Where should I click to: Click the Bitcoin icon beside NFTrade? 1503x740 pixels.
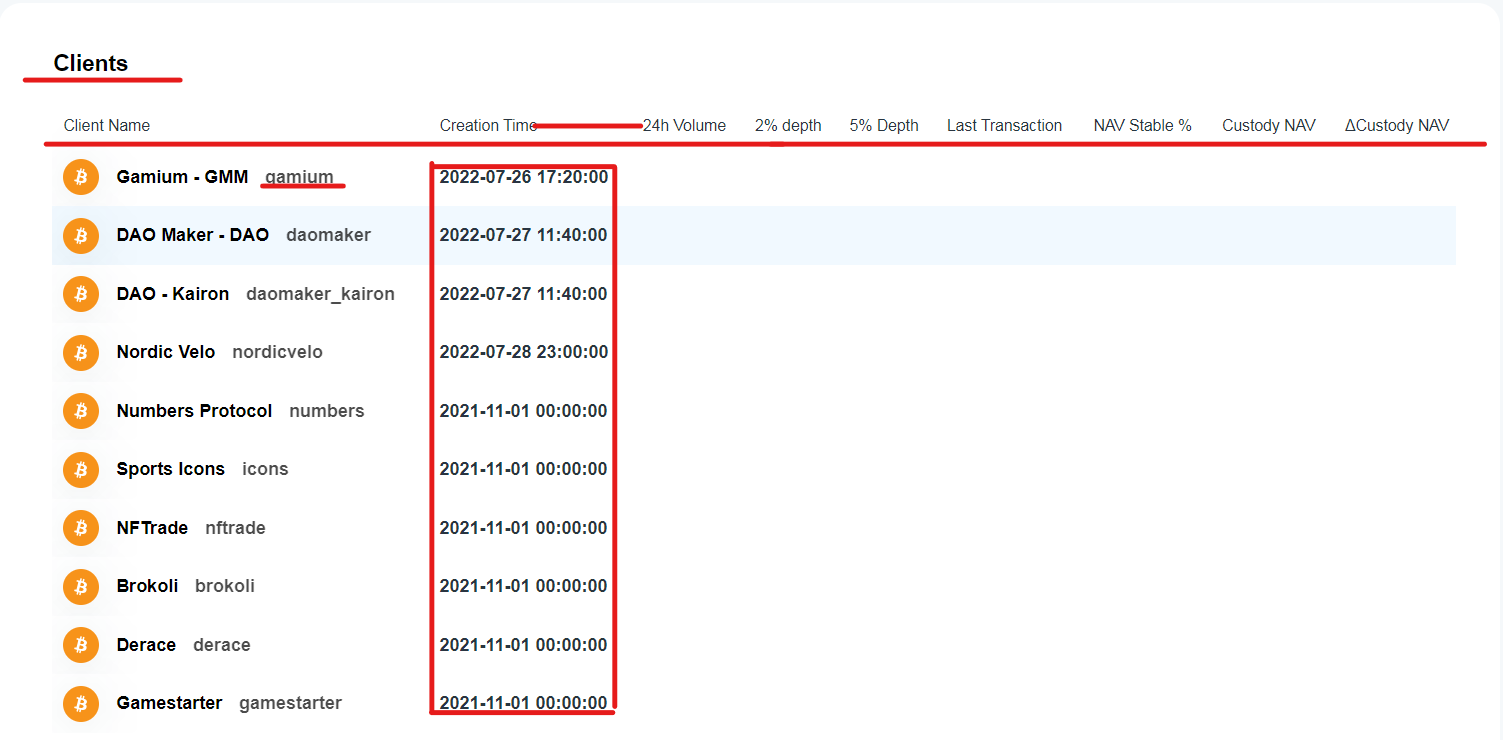click(81, 528)
